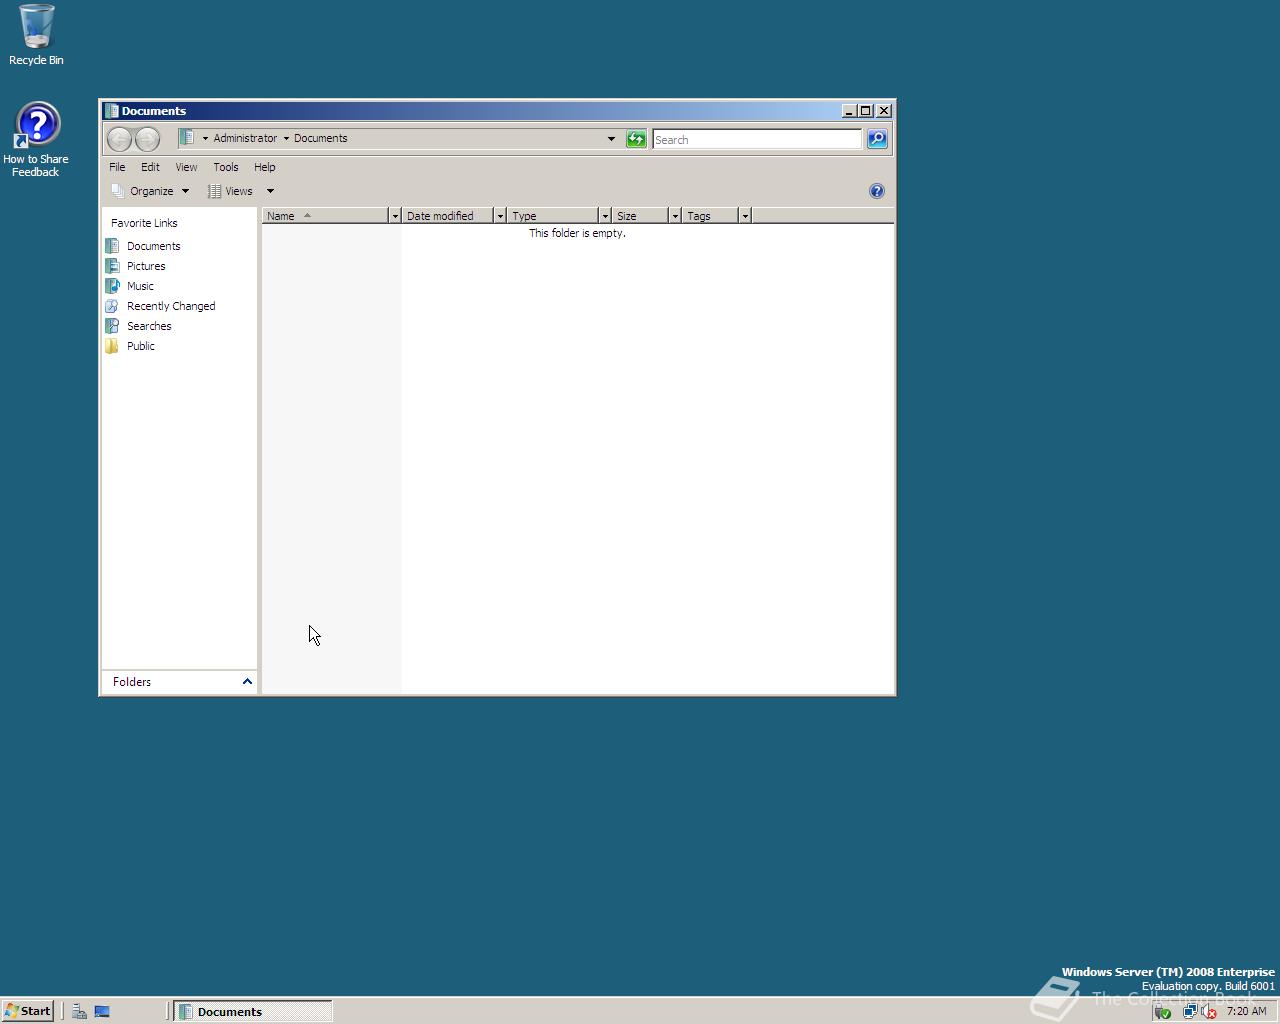
Task: Open the View menu
Action: click(x=186, y=167)
